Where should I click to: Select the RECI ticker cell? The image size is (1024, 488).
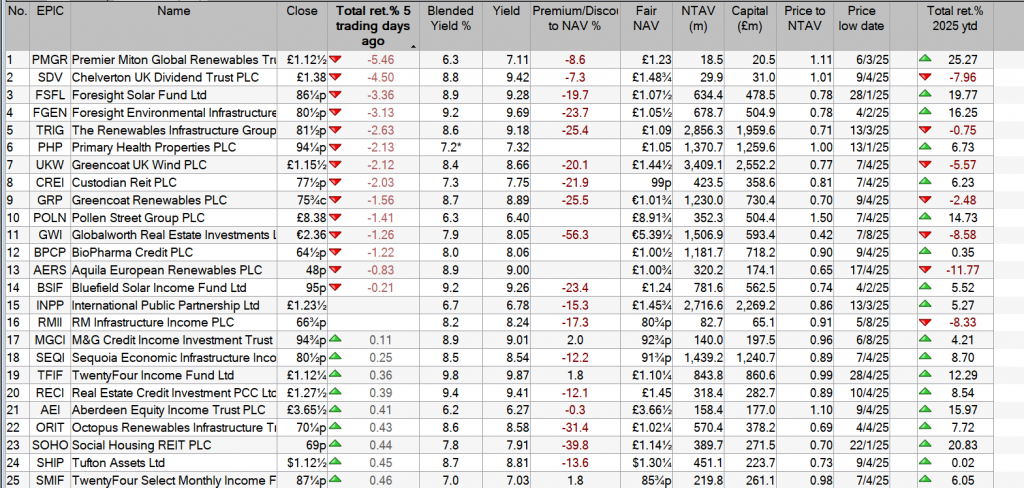click(x=50, y=393)
